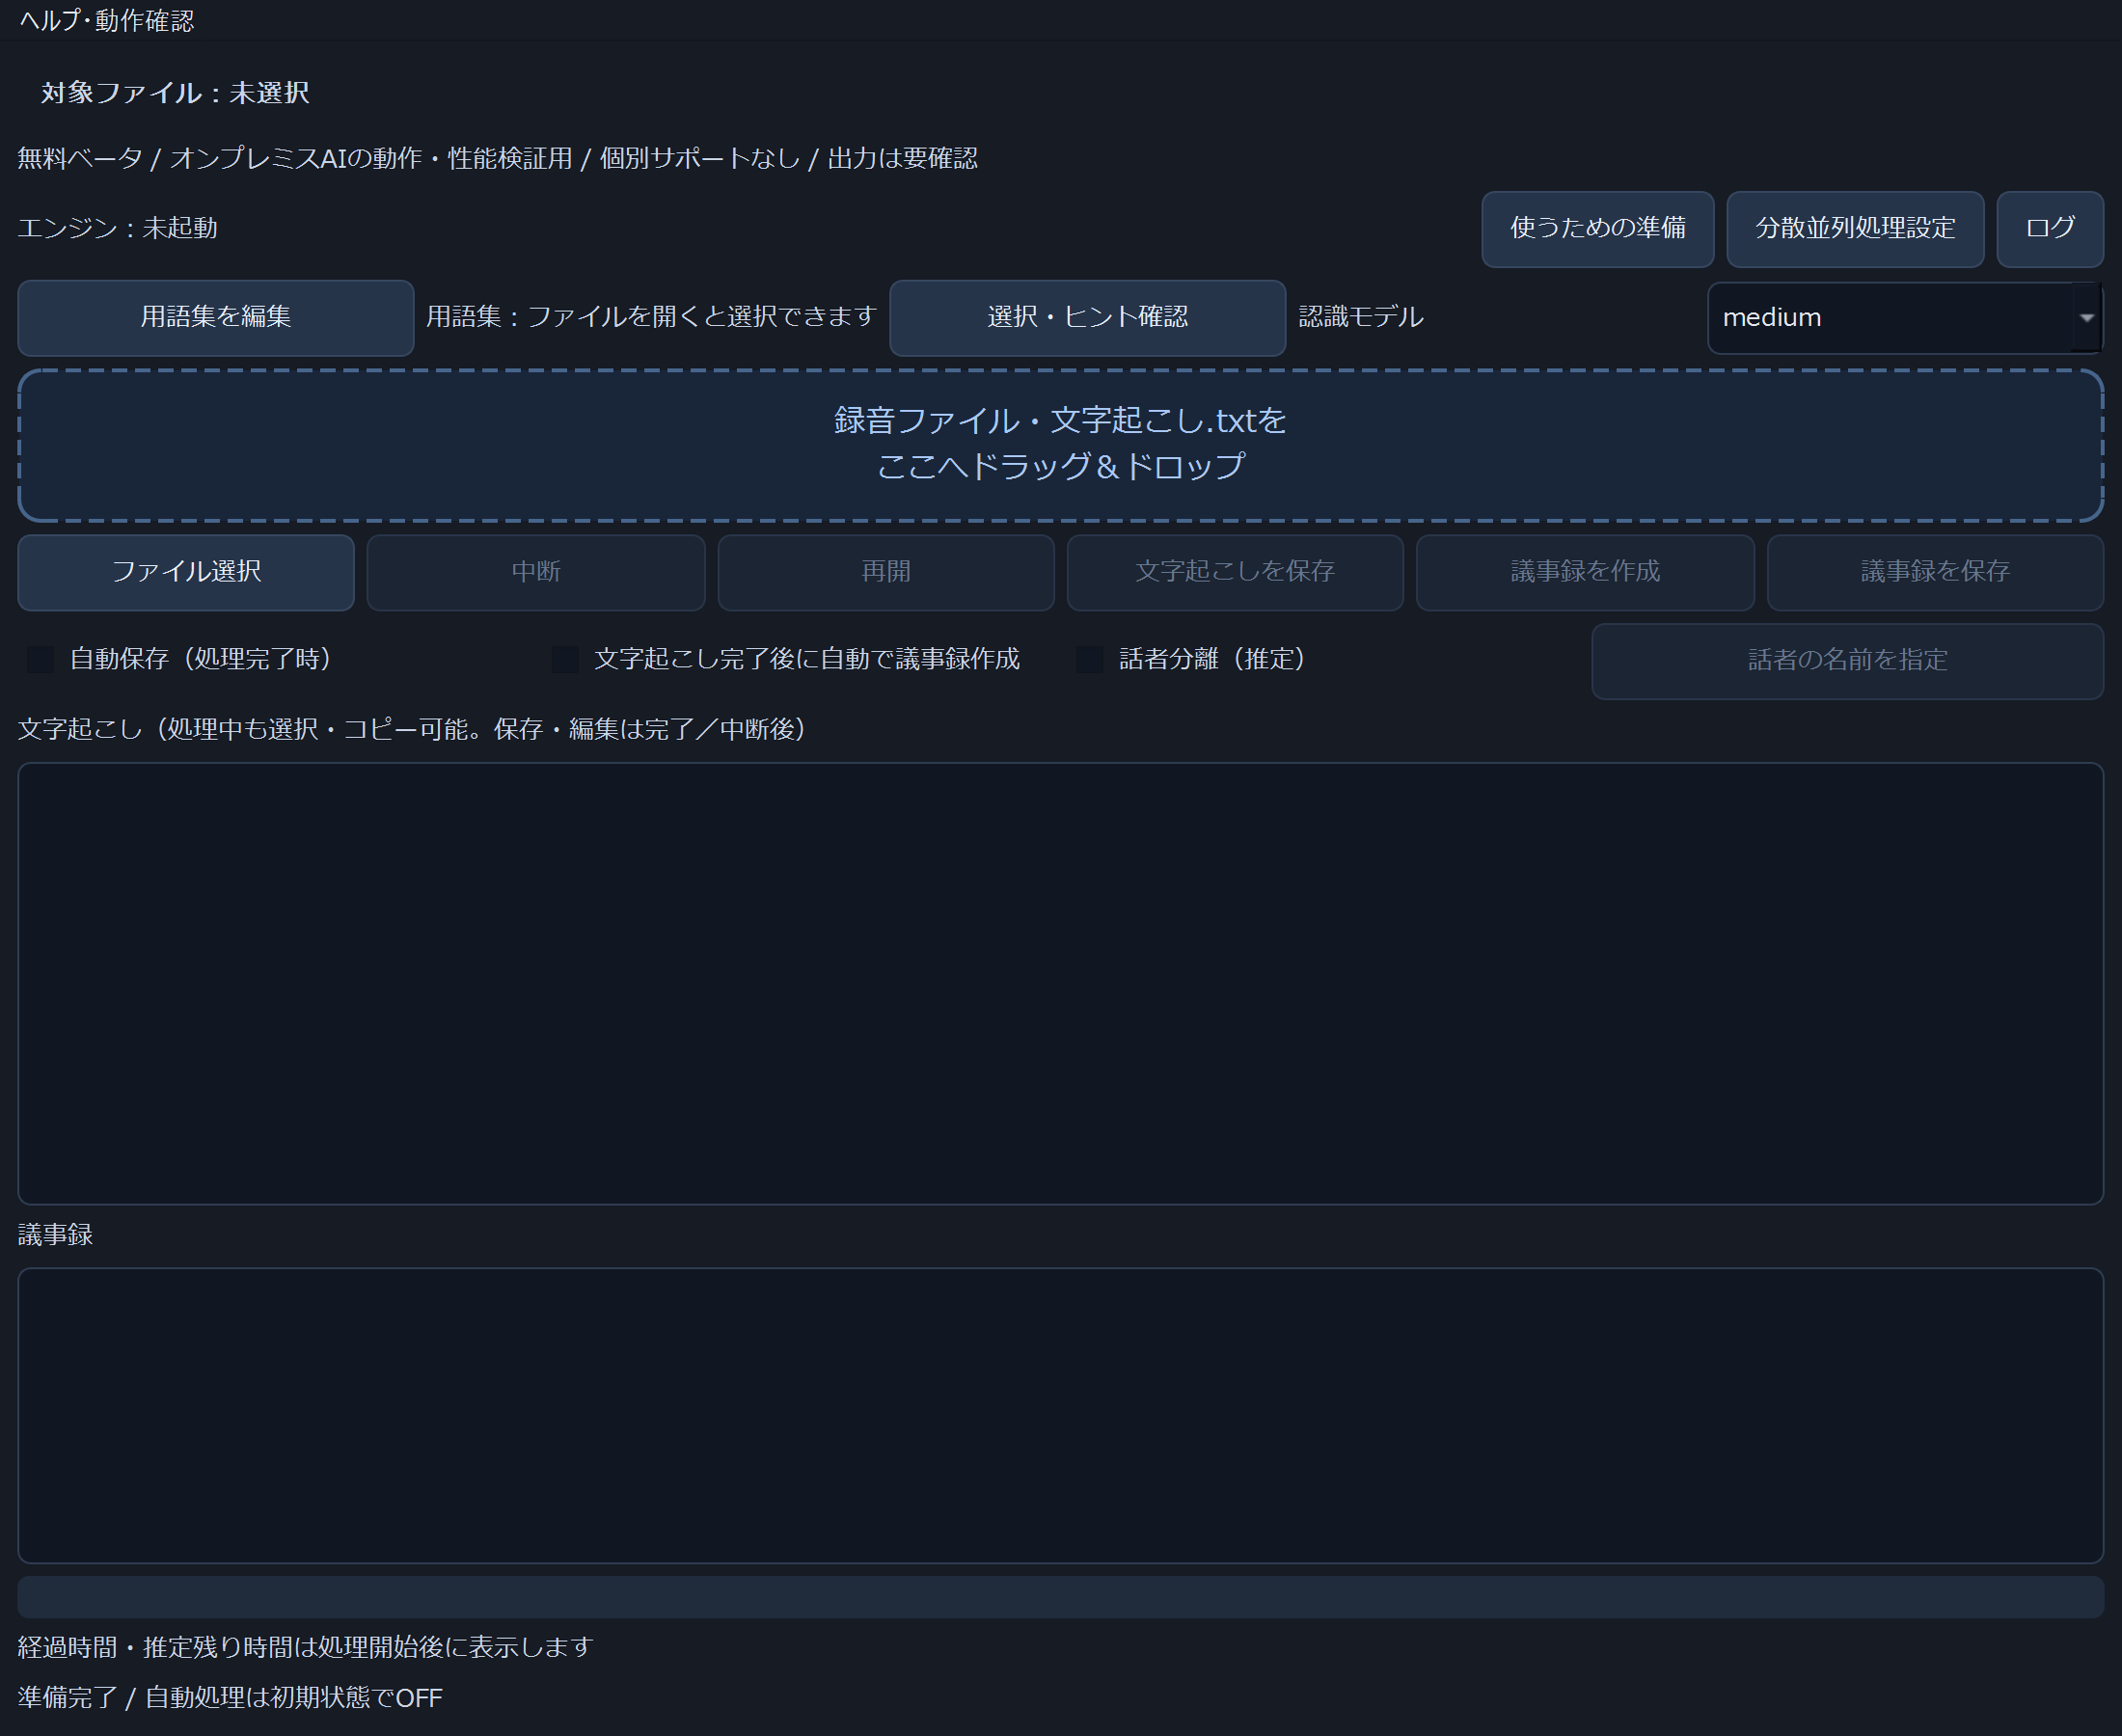Open 分散並列処理設定 settings

[1855, 229]
